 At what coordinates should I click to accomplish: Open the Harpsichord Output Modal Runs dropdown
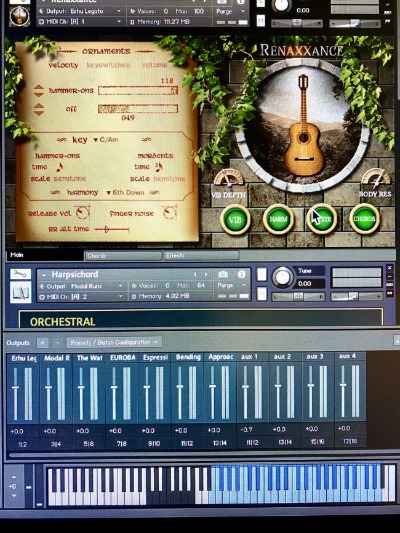(81, 286)
